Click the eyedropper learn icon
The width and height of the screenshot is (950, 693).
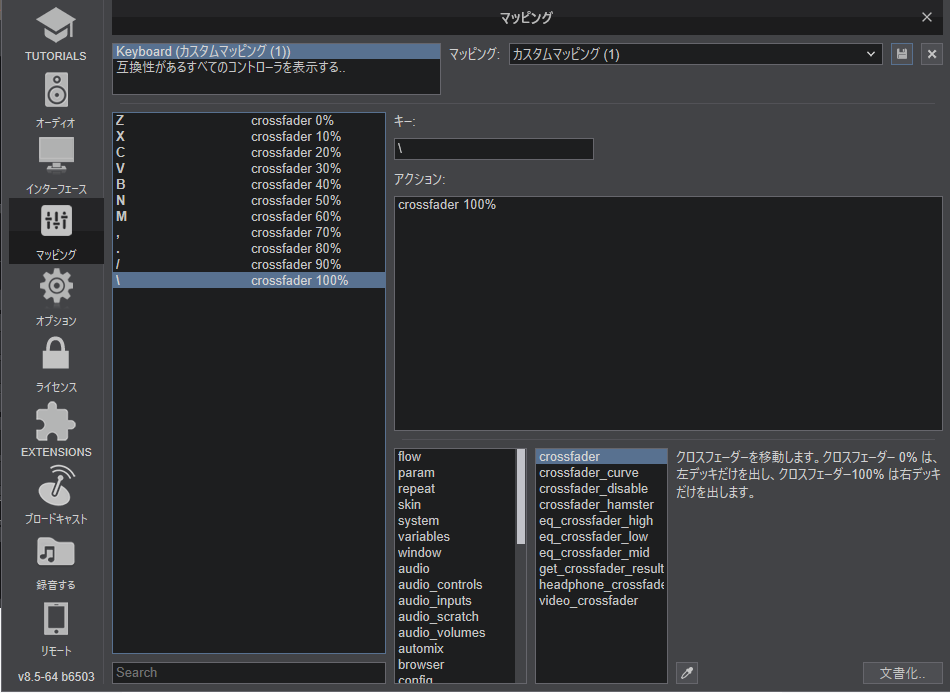coord(686,672)
